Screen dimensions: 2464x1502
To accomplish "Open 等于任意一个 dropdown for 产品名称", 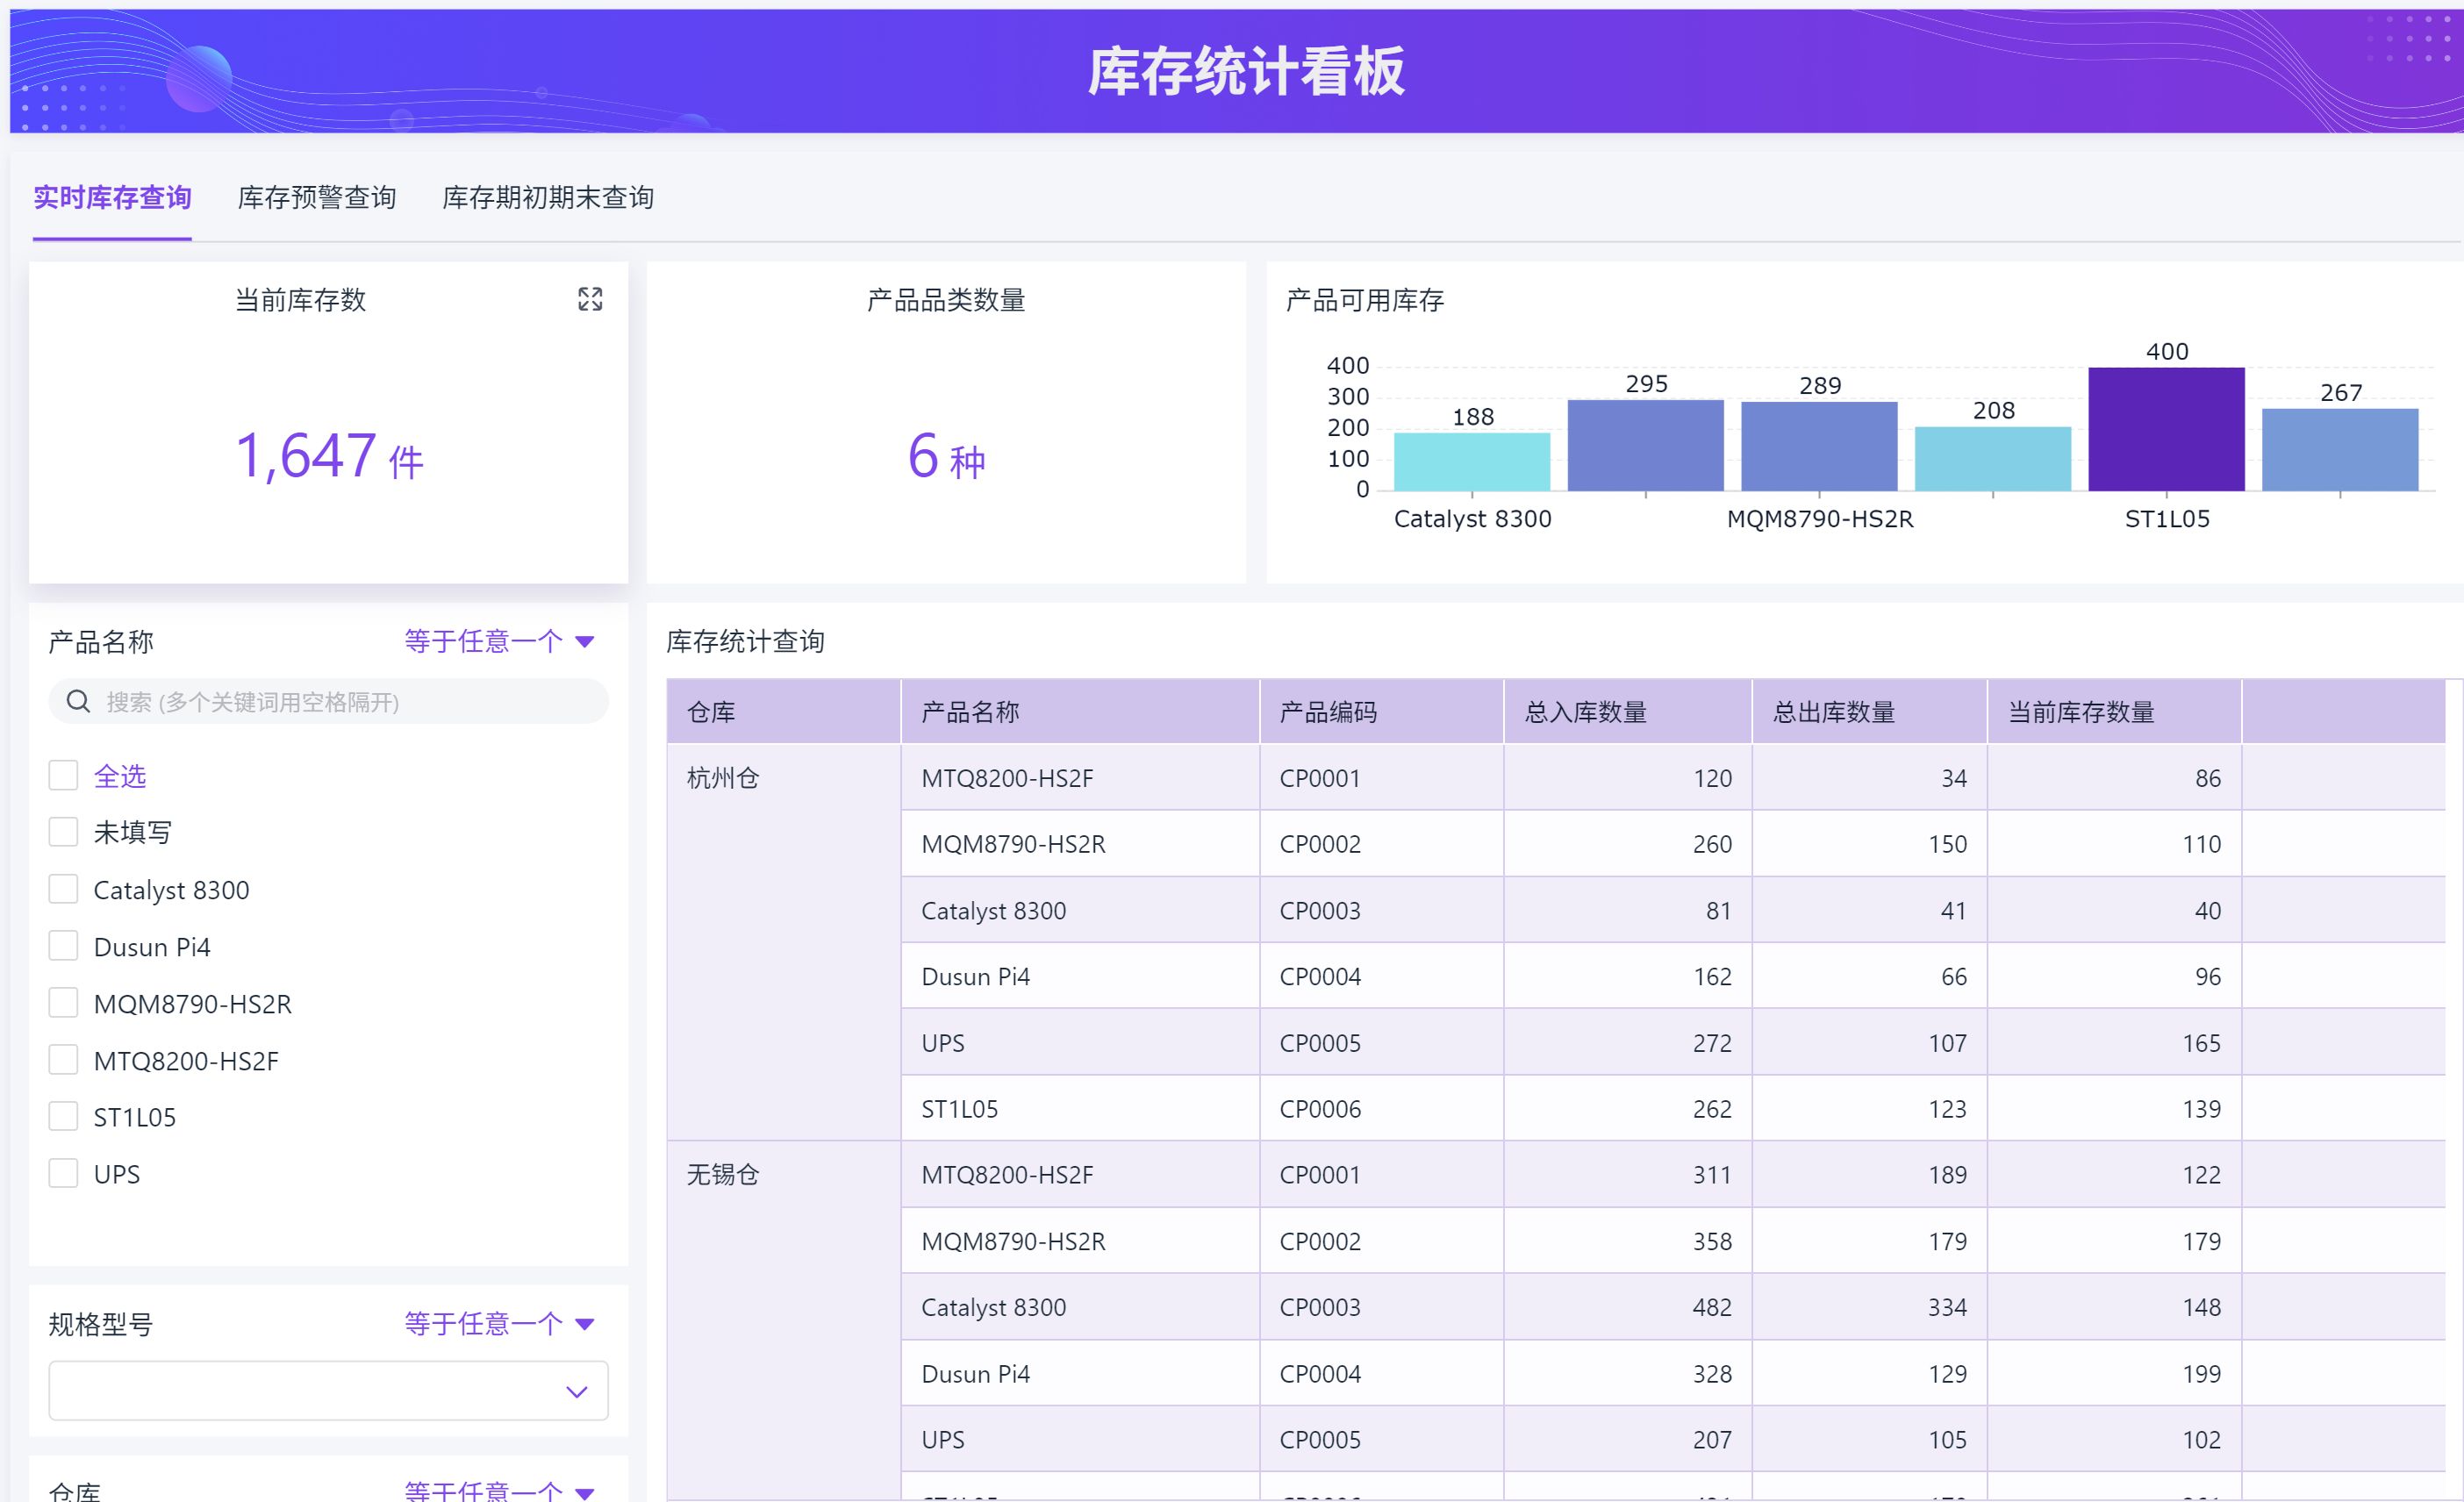I will 483,642.
